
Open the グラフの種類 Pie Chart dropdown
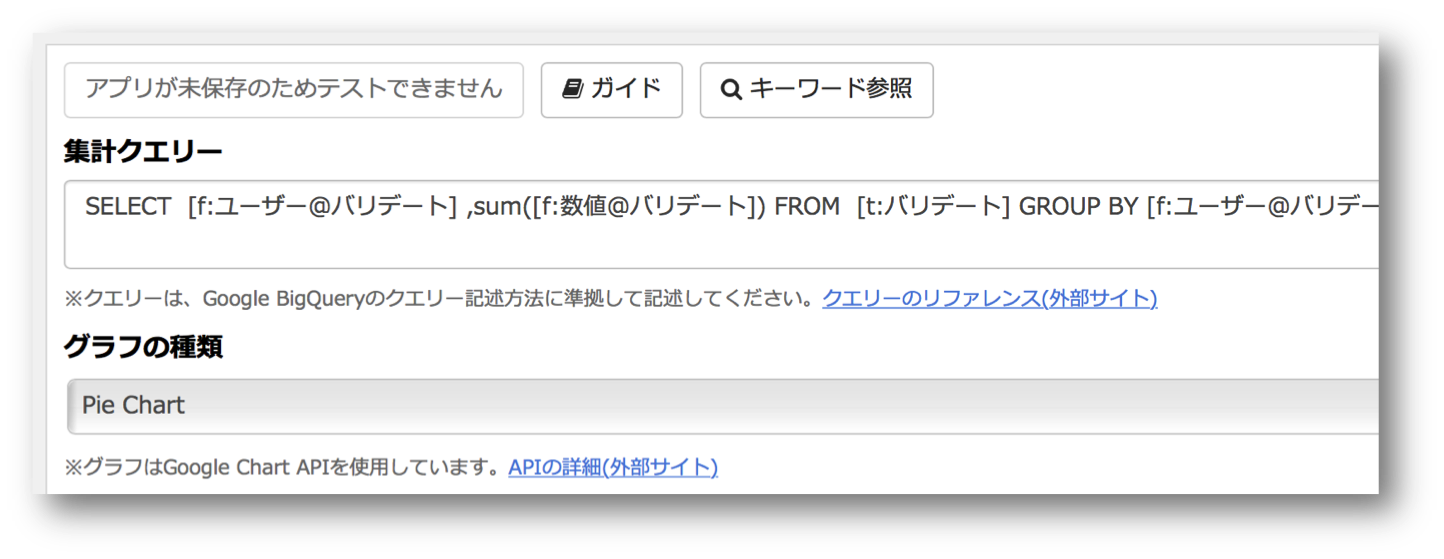(x=722, y=406)
